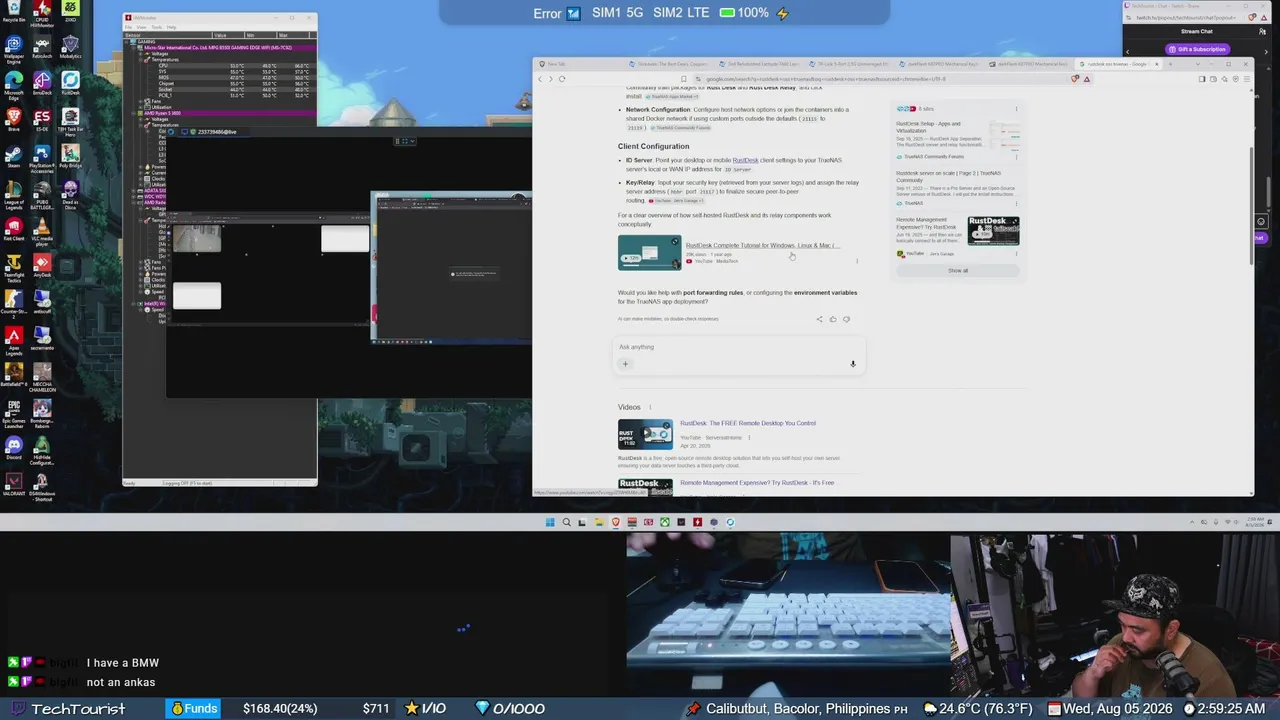Open the Wallpaper Engine desktop shortcut
Viewport: 1280px width, 720px height.
(14, 50)
